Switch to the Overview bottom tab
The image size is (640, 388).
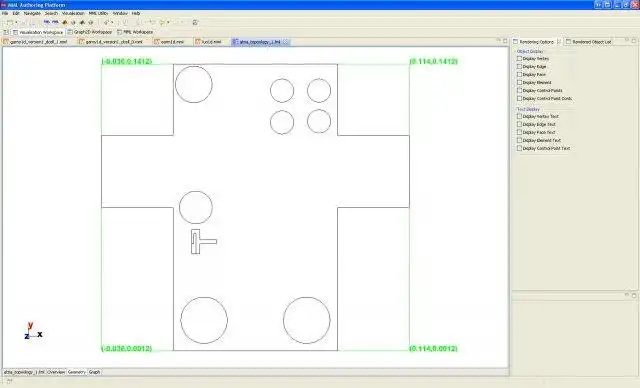click(x=56, y=372)
